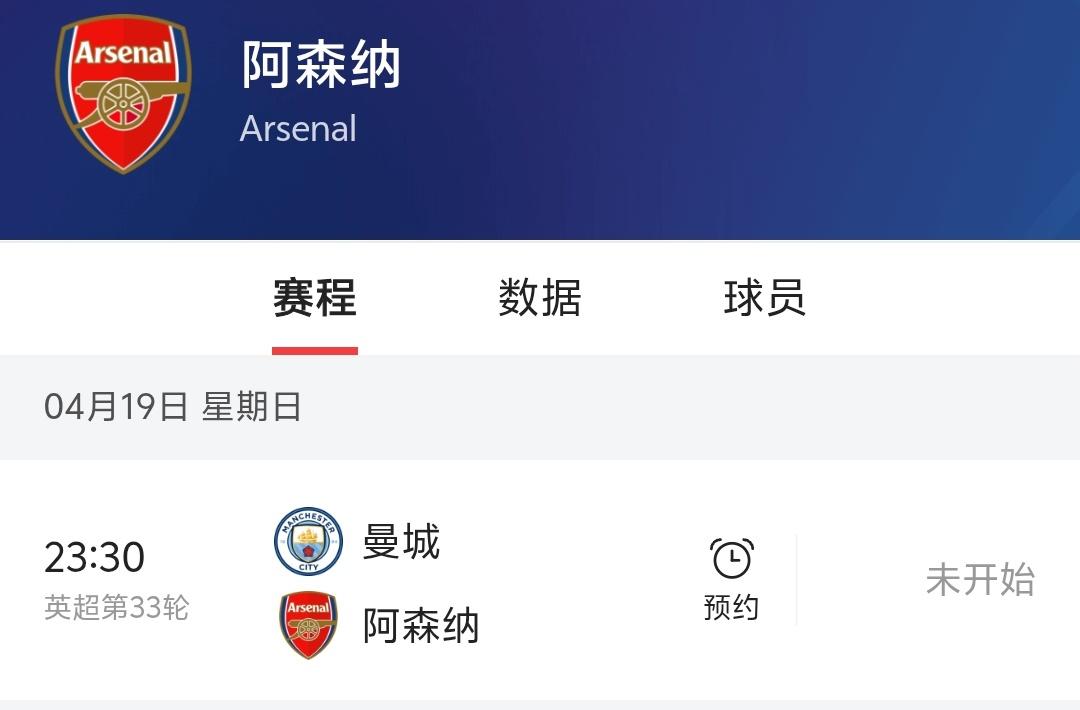Tap the alarm clock reminder icon
Screen dimensions: 1080x710
pos(731,558)
